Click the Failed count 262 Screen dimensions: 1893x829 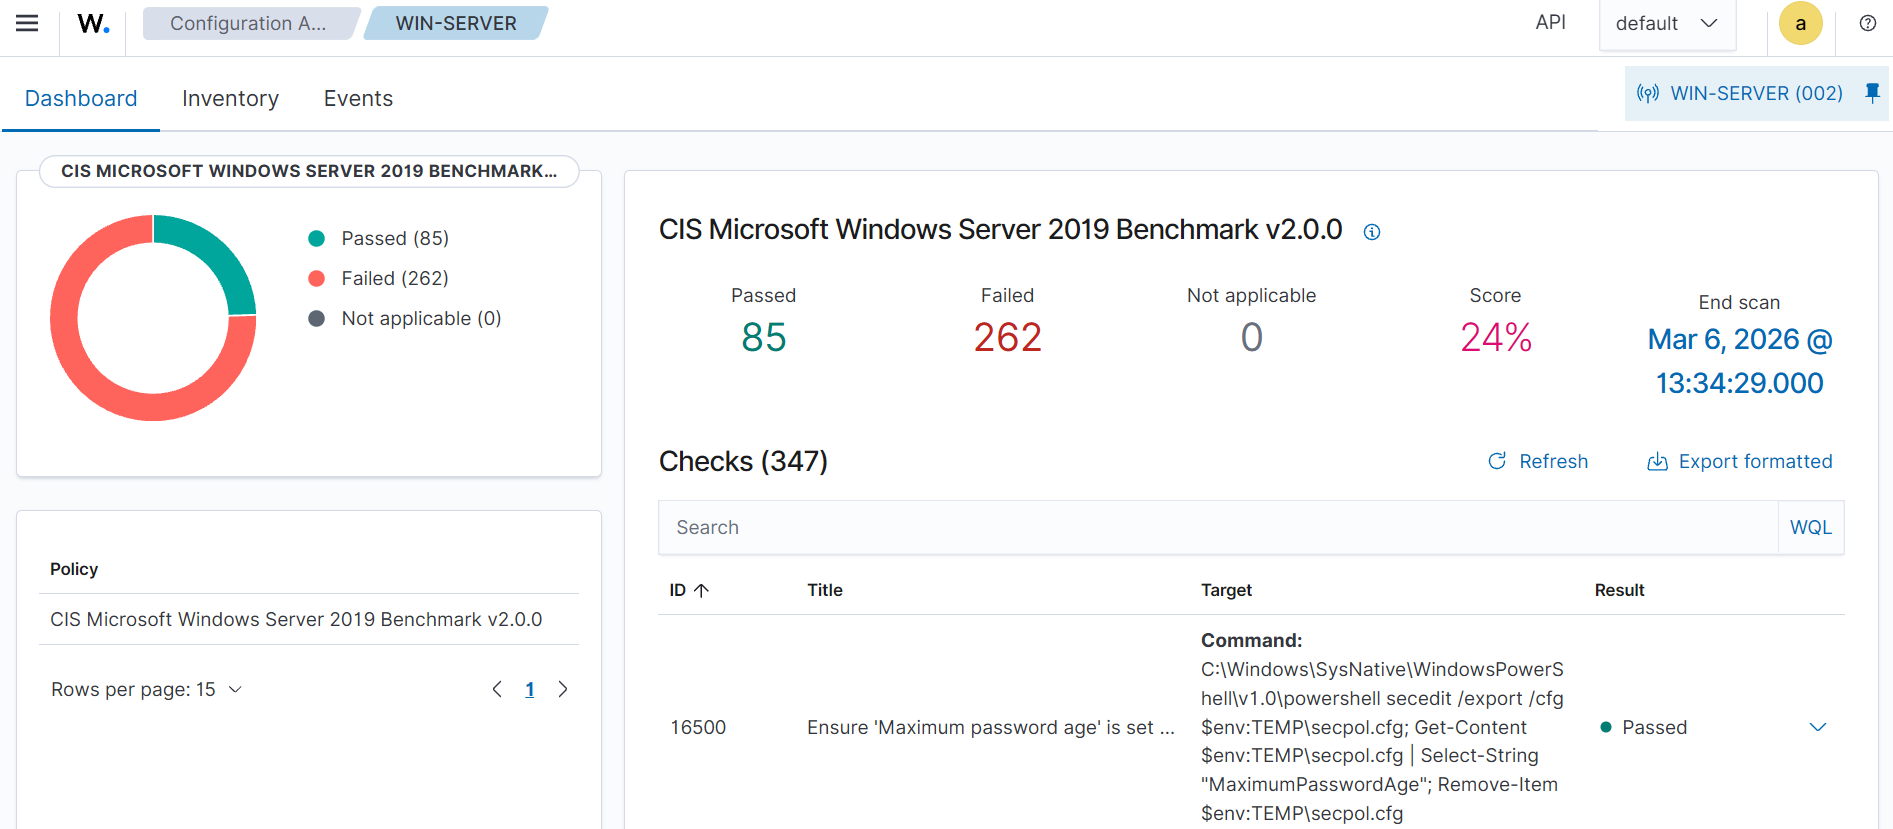click(x=1007, y=338)
